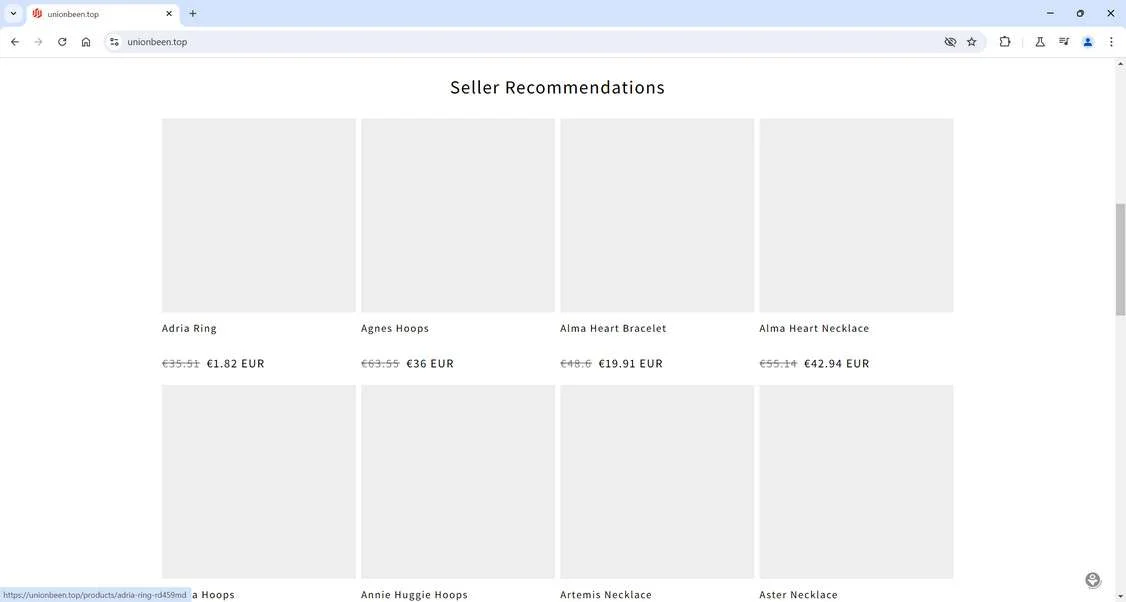This screenshot has height=602, width=1126.
Task: Go back to the previous page
Action: tap(15, 42)
